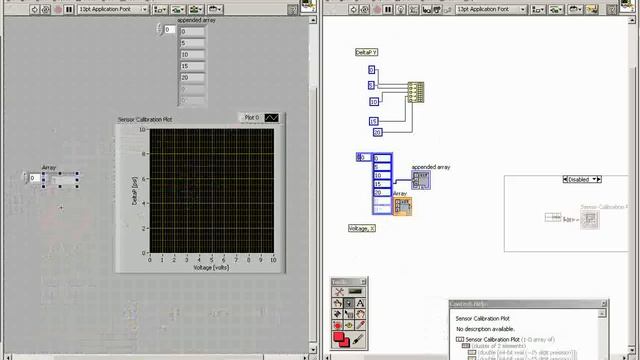Select Get Color eyedropper tool

(360, 325)
